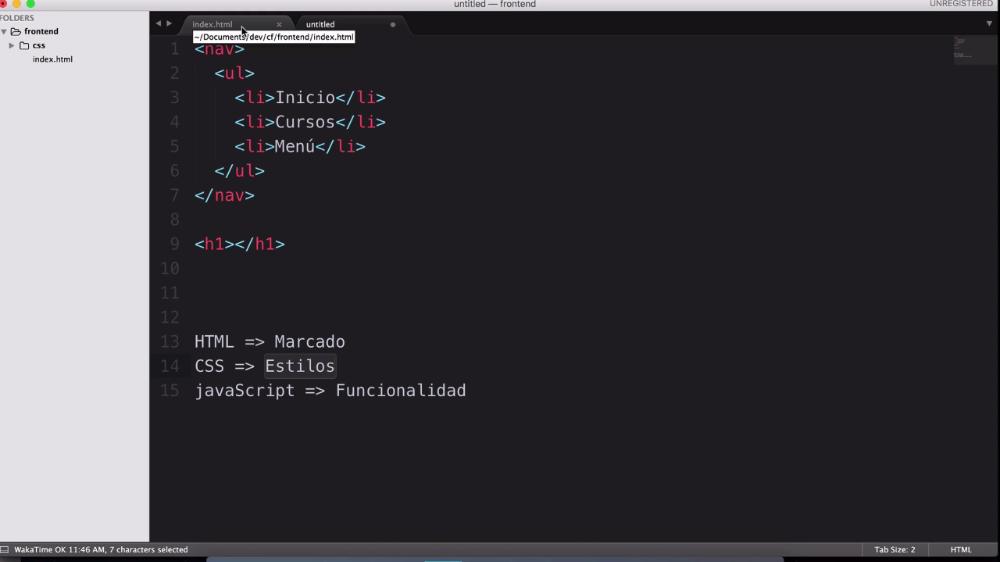Switch to the untitled tab
This screenshot has width=1000, height=562.
320,24
